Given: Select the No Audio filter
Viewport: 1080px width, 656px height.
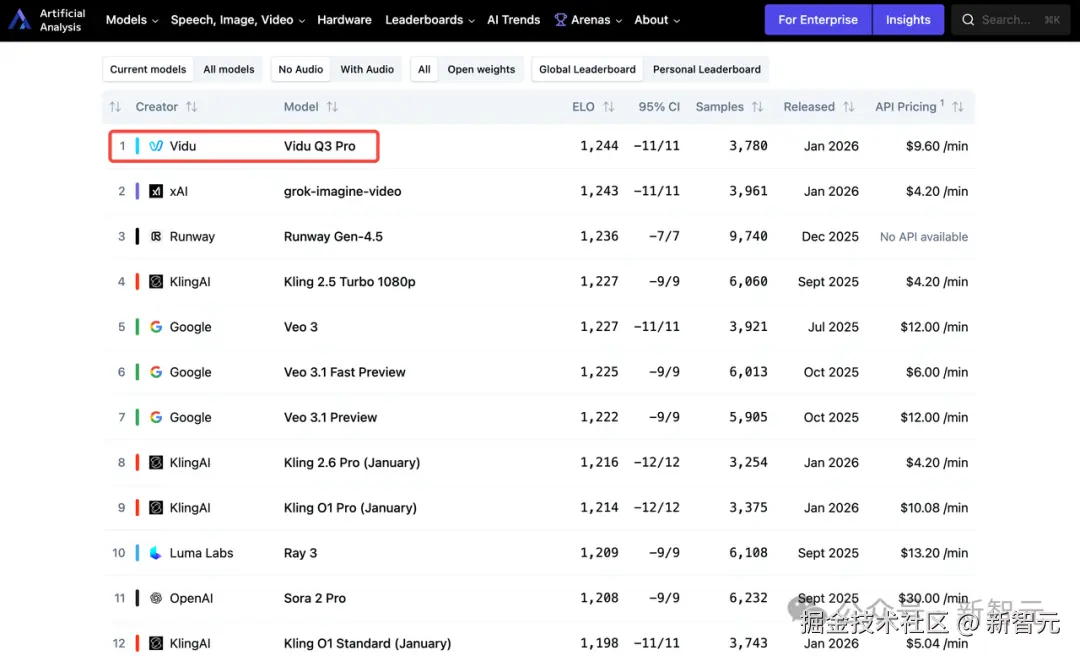Looking at the screenshot, I should (x=300, y=70).
